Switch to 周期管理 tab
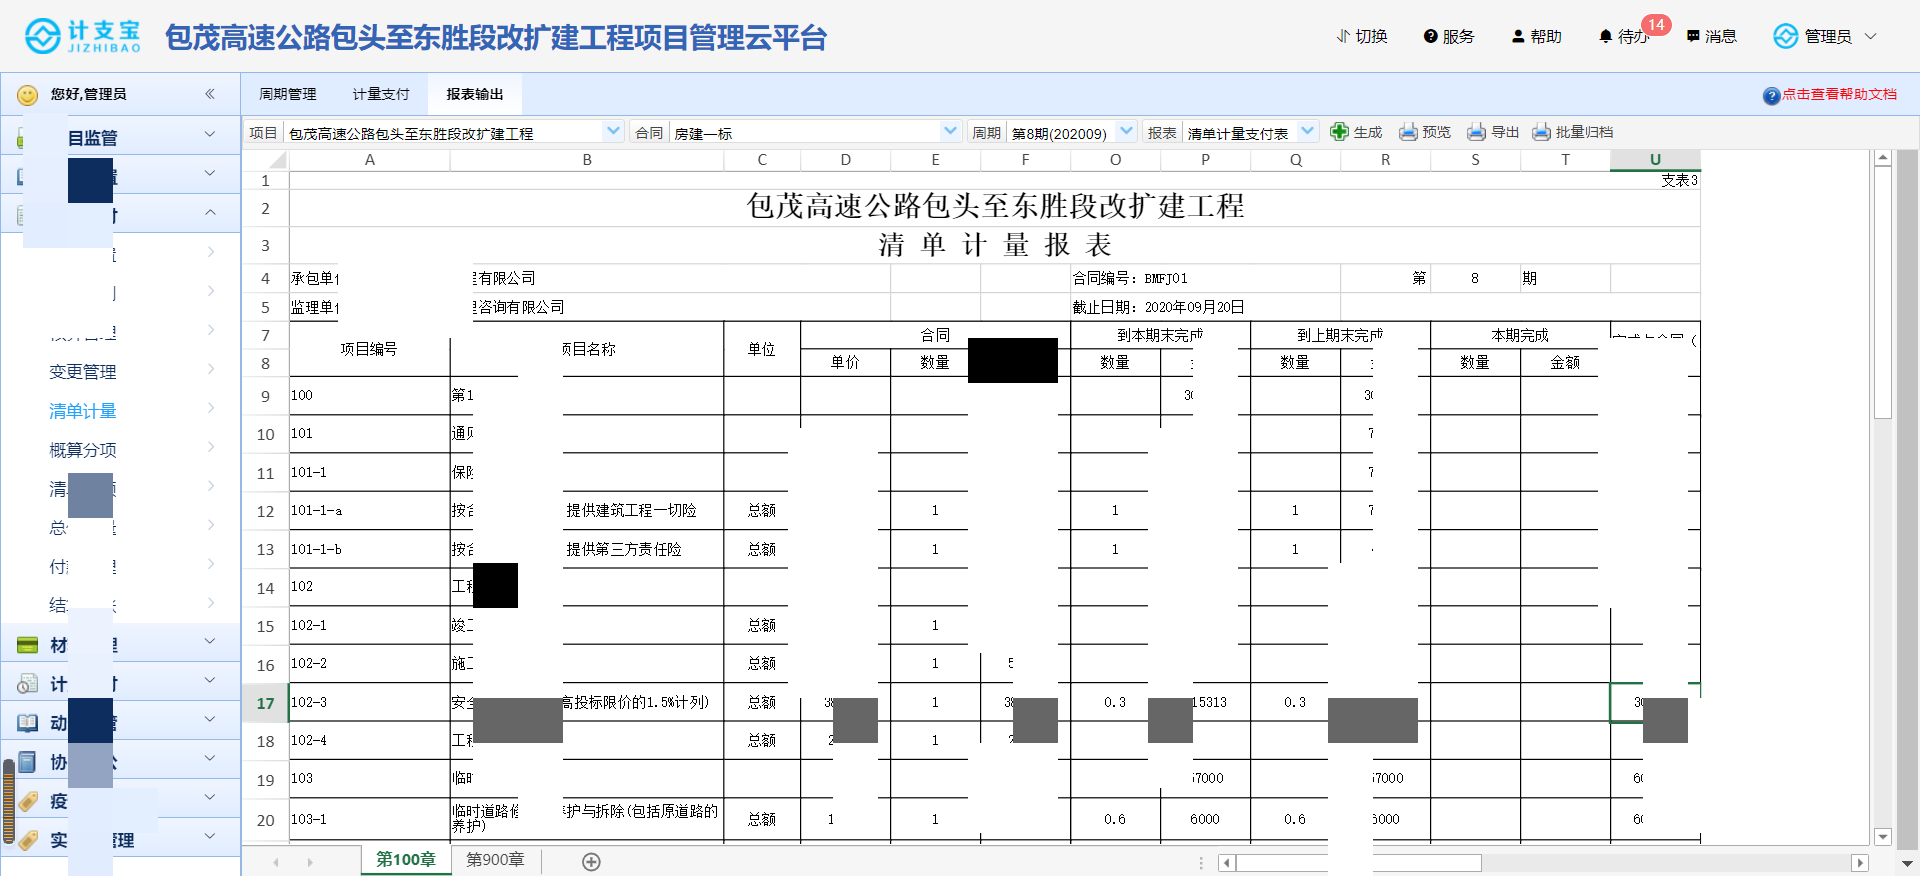Viewport: 1920px width, 876px height. click(x=288, y=94)
